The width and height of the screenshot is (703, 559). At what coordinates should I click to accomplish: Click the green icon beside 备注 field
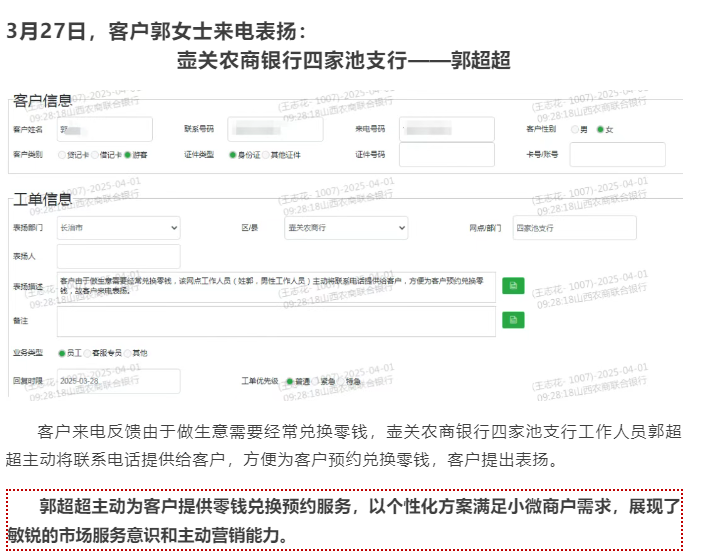pos(512,320)
